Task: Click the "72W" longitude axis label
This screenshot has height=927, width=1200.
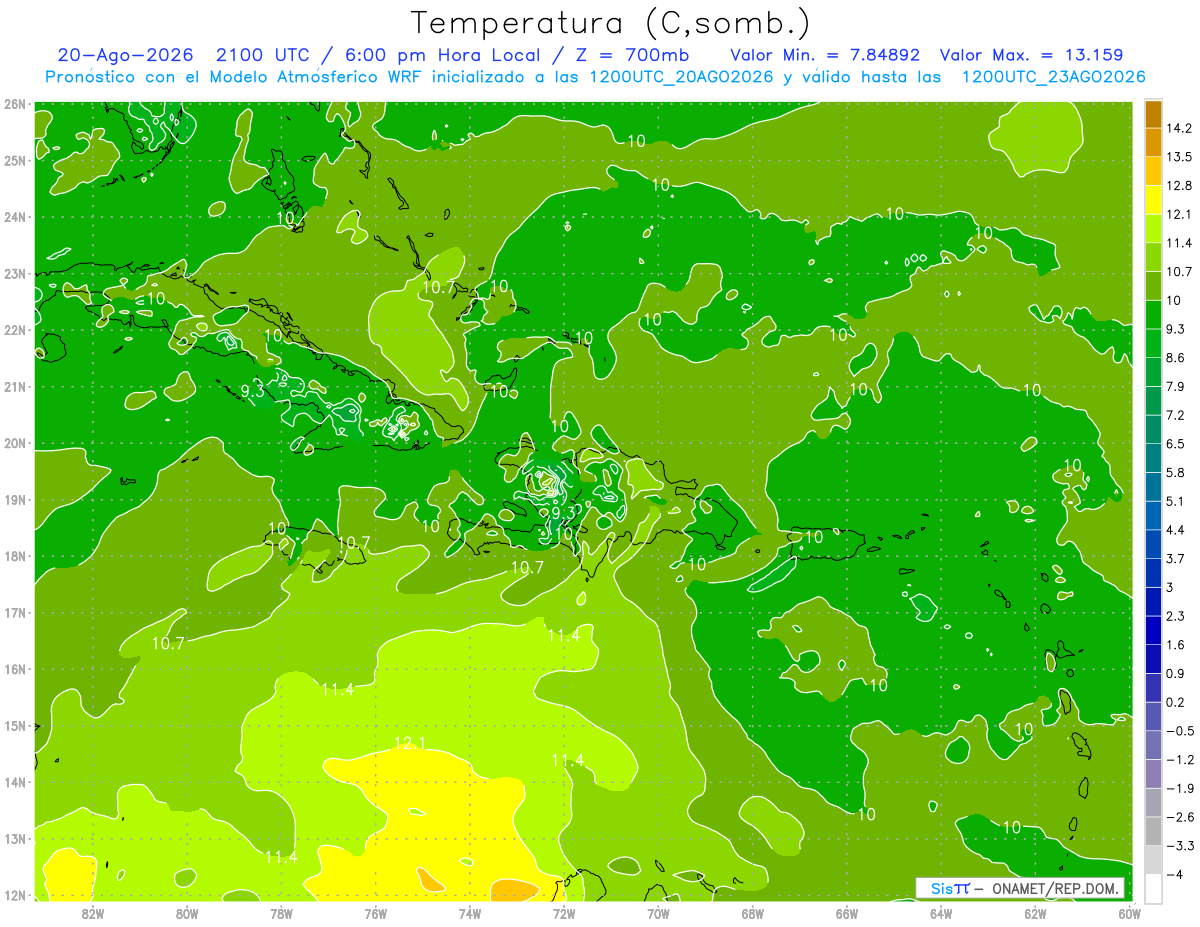Action: click(564, 913)
